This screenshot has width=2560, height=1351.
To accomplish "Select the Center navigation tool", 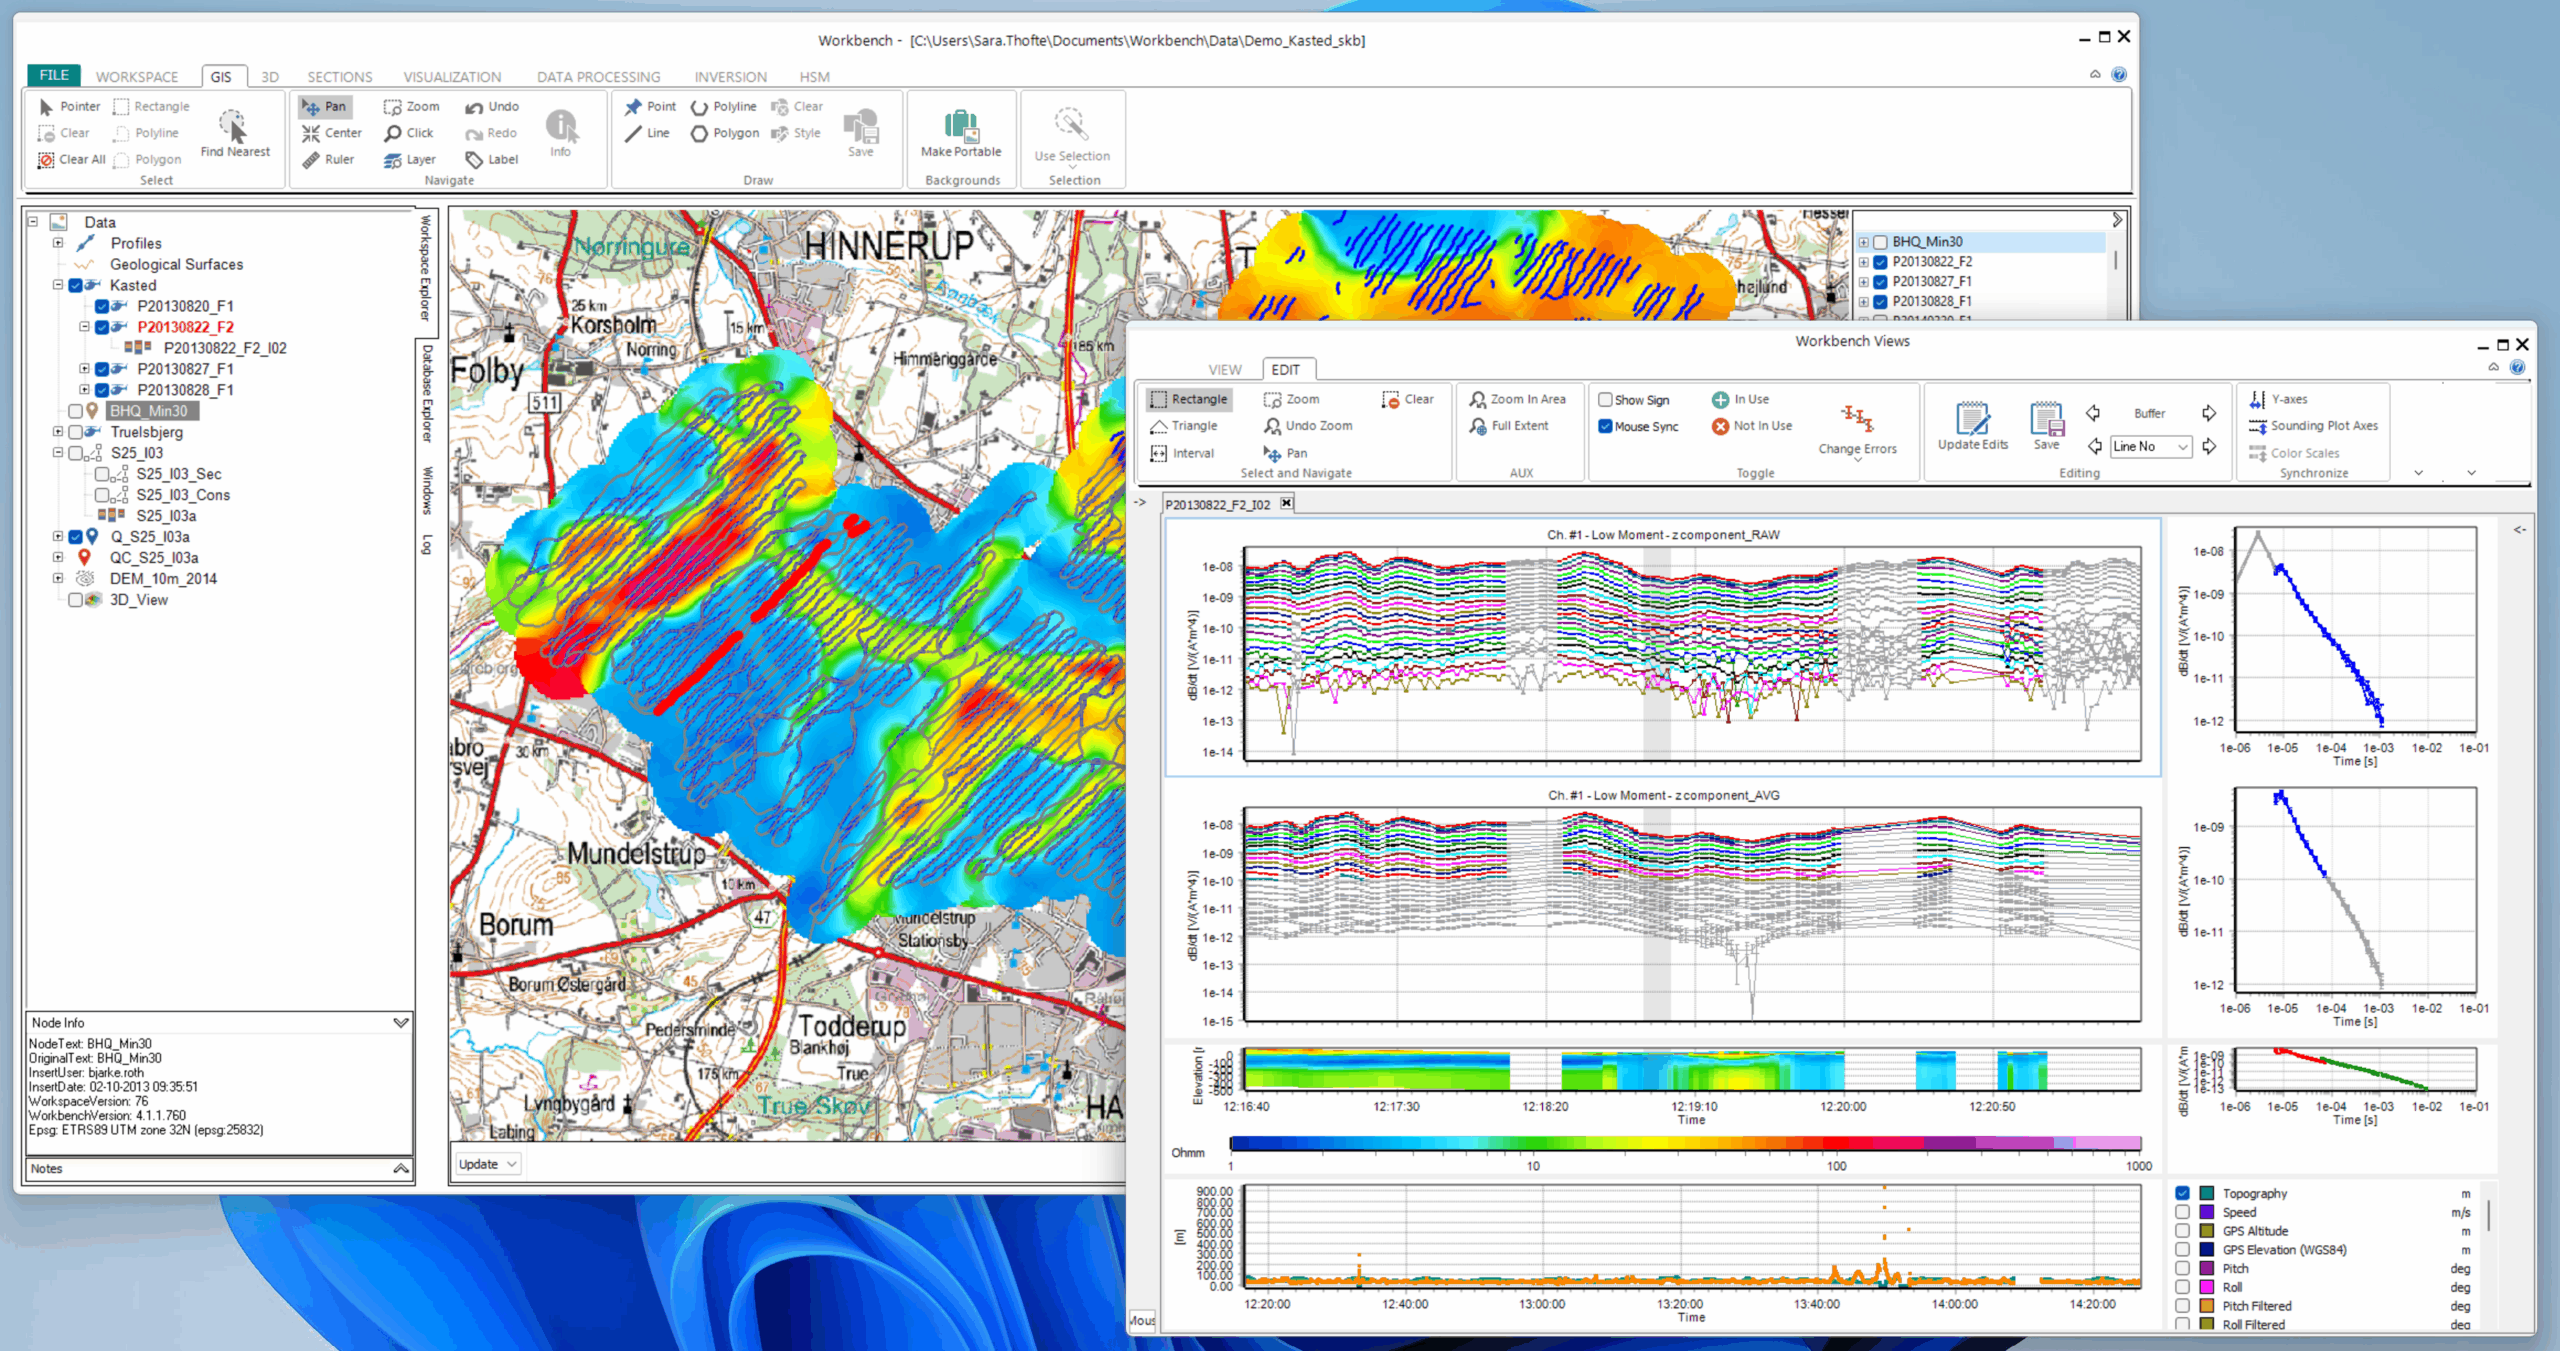I will click(332, 132).
